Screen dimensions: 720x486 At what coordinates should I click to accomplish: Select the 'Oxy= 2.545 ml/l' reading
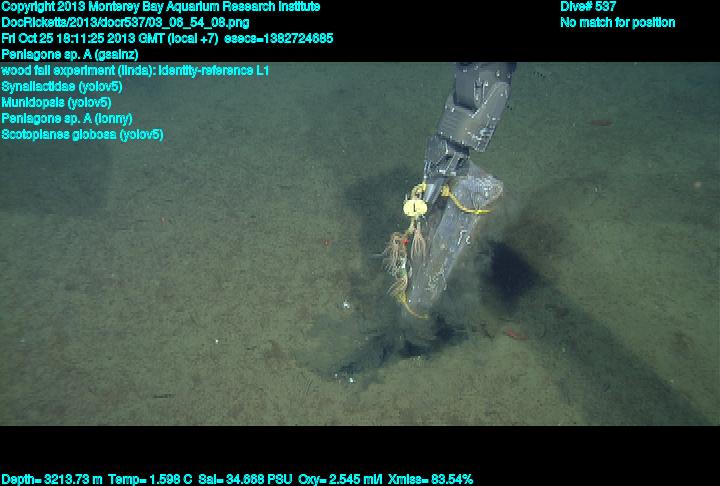340,480
